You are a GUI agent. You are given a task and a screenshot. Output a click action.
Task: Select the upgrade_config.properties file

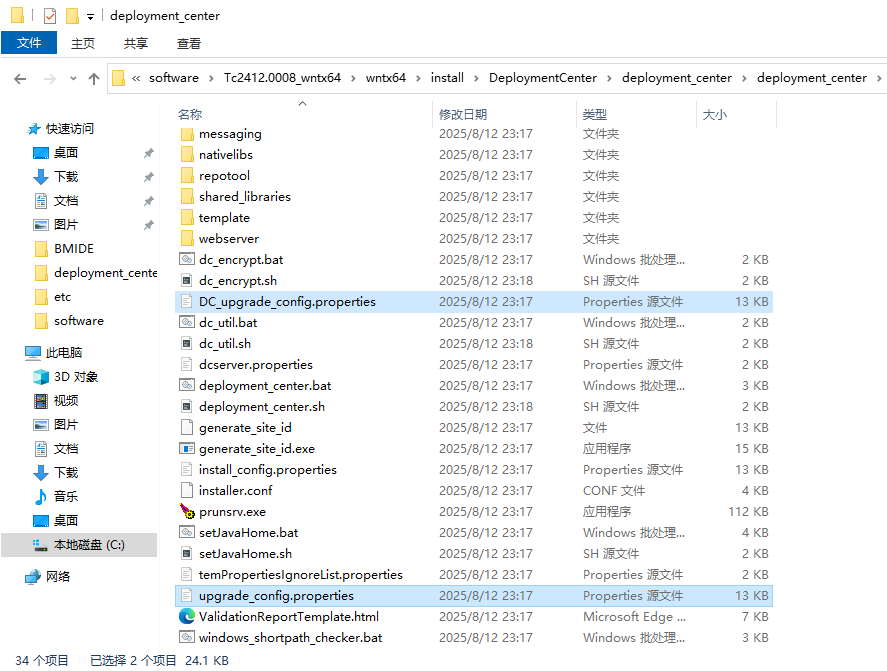pos(275,595)
